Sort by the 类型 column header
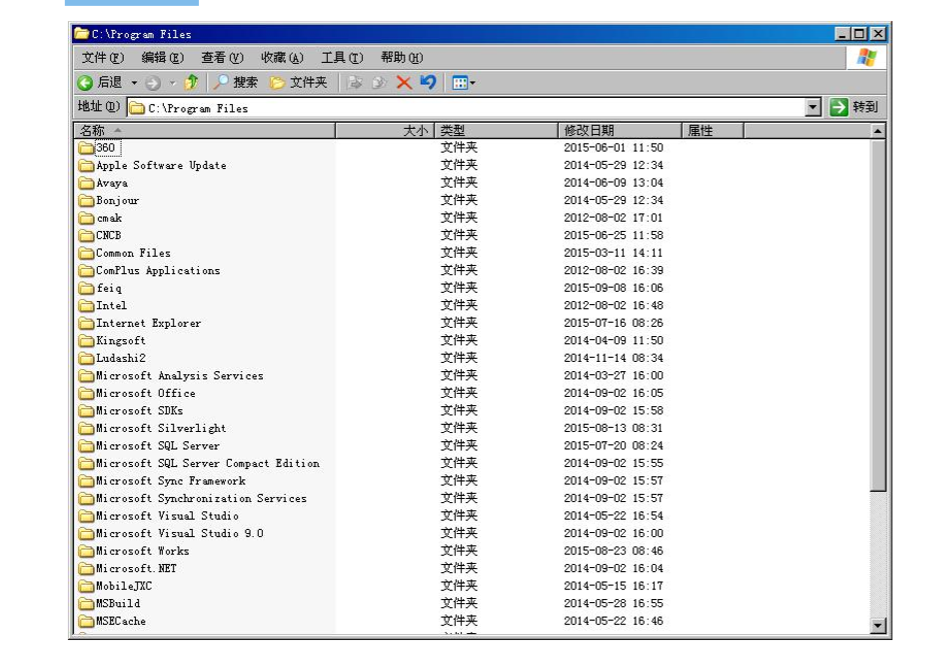The height and width of the screenshot is (648, 947). (x=496, y=130)
